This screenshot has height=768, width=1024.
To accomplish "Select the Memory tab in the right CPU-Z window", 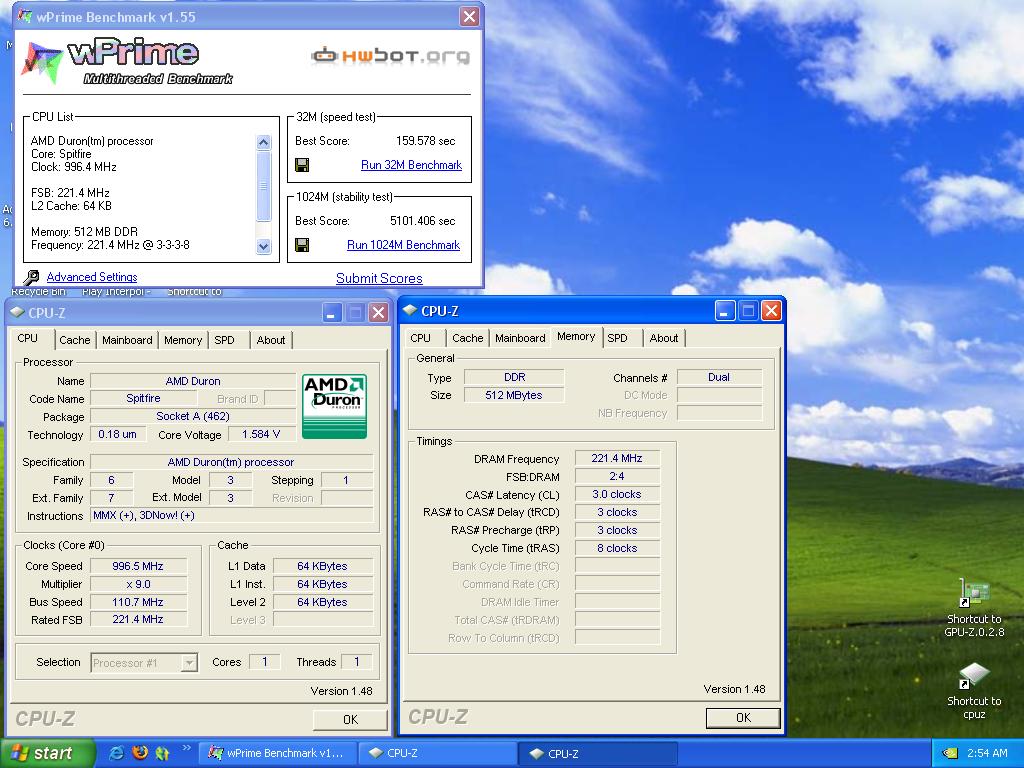I will coord(576,336).
